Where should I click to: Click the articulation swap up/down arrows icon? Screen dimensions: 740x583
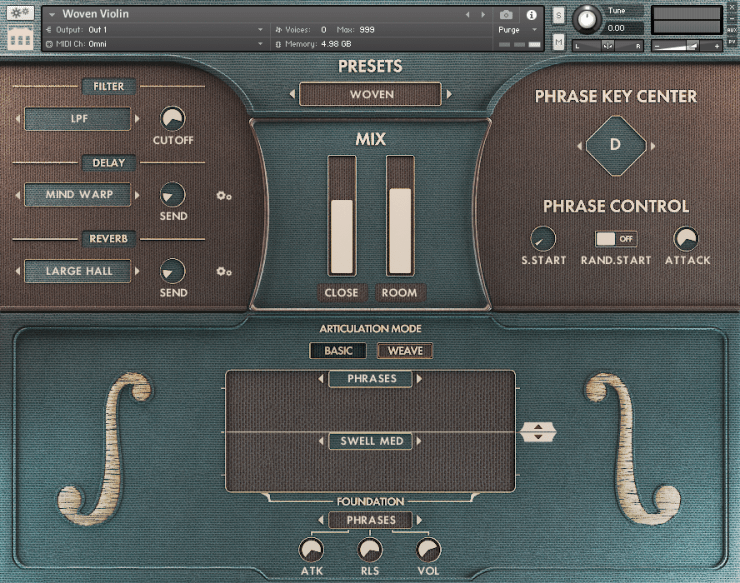(538, 432)
